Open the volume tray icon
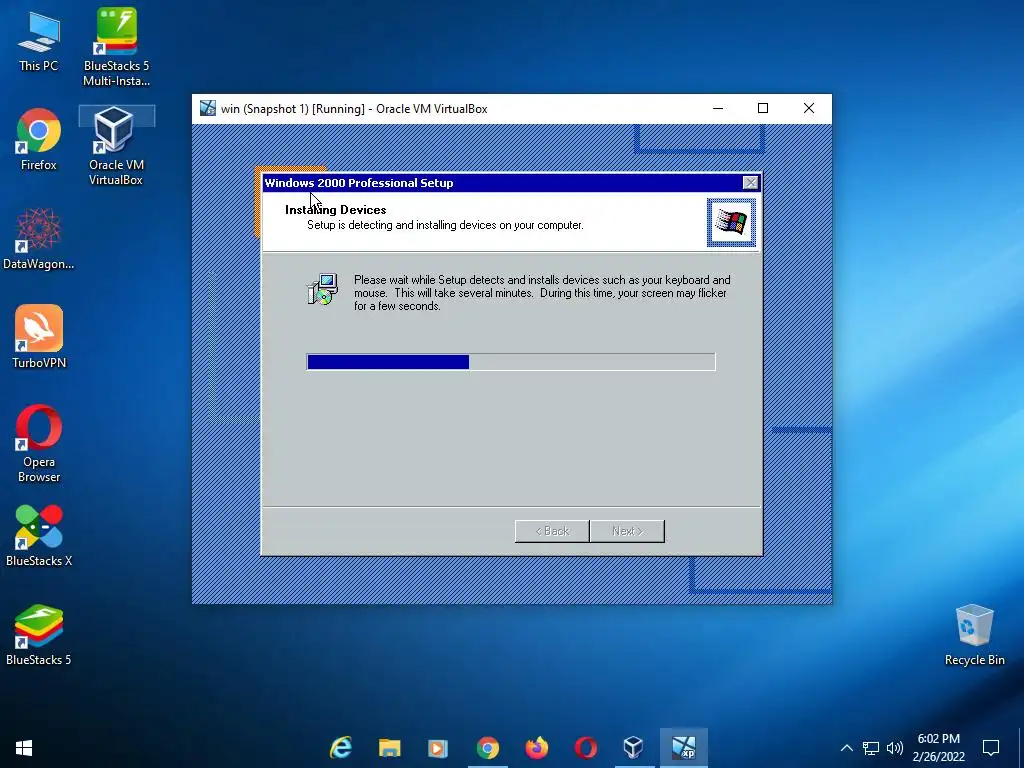The height and width of the screenshot is (768, 1024). click(x=895, y=748)
